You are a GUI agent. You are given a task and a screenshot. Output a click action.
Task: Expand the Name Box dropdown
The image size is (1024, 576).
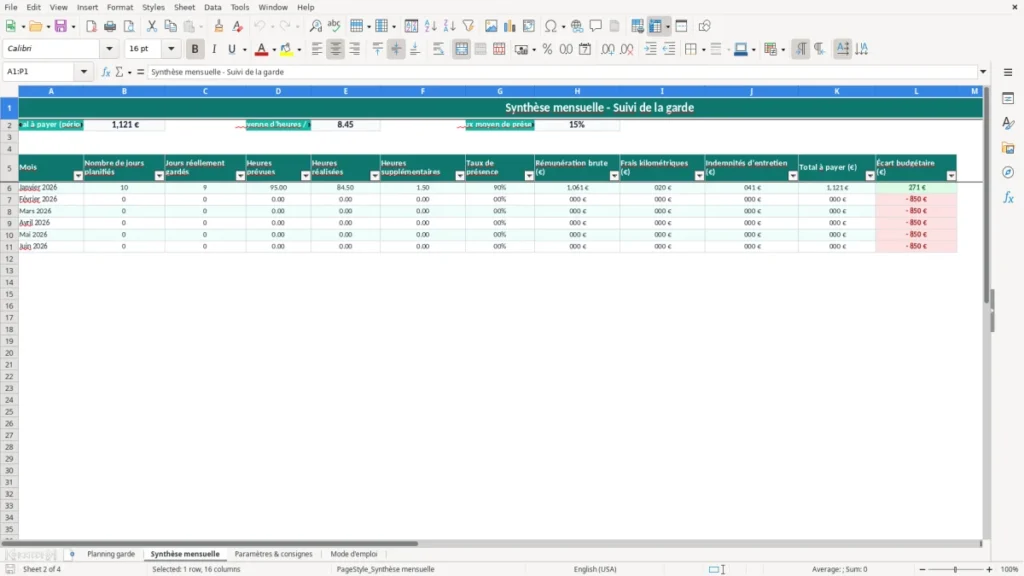click(x=84, y=72)
